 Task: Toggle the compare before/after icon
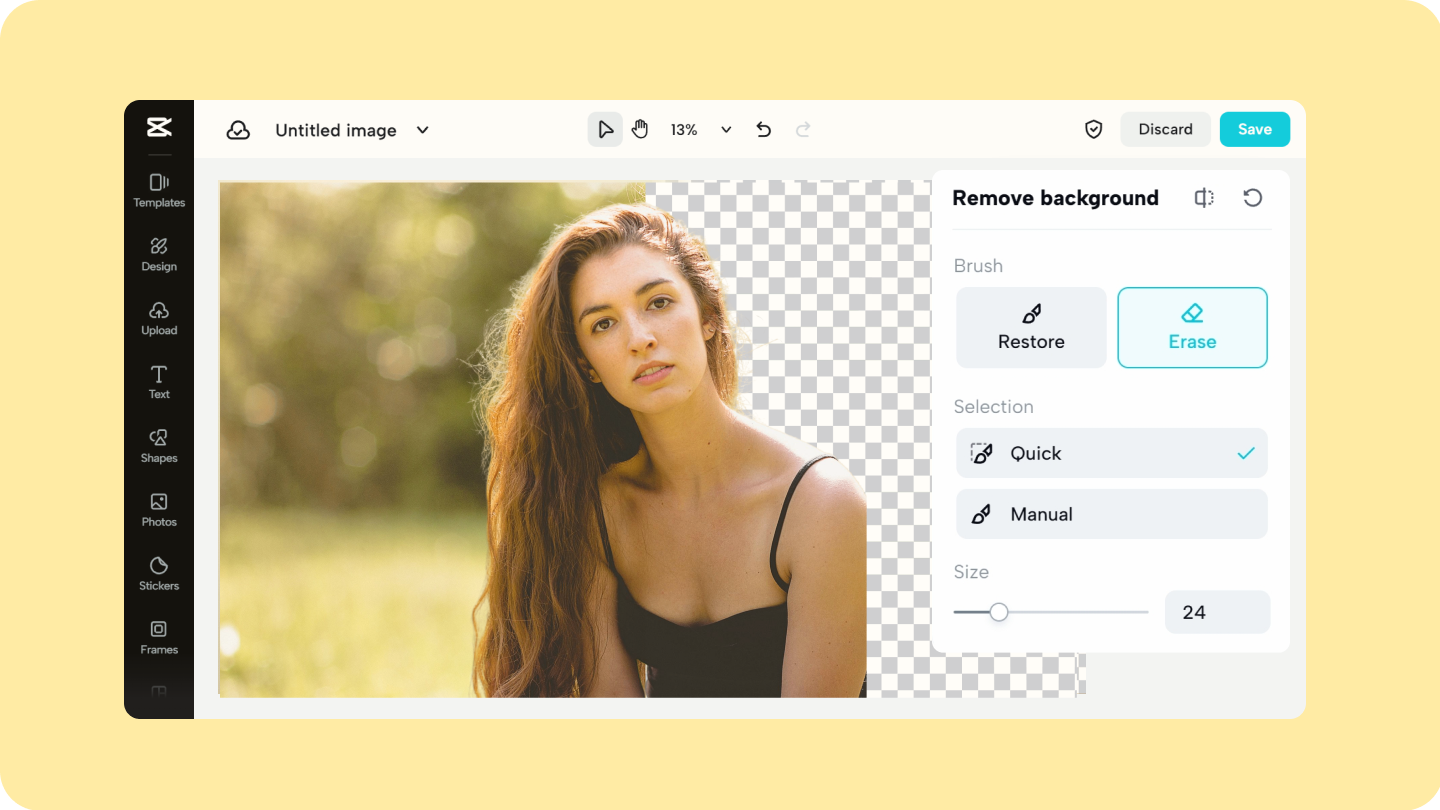coord(1204,198)
